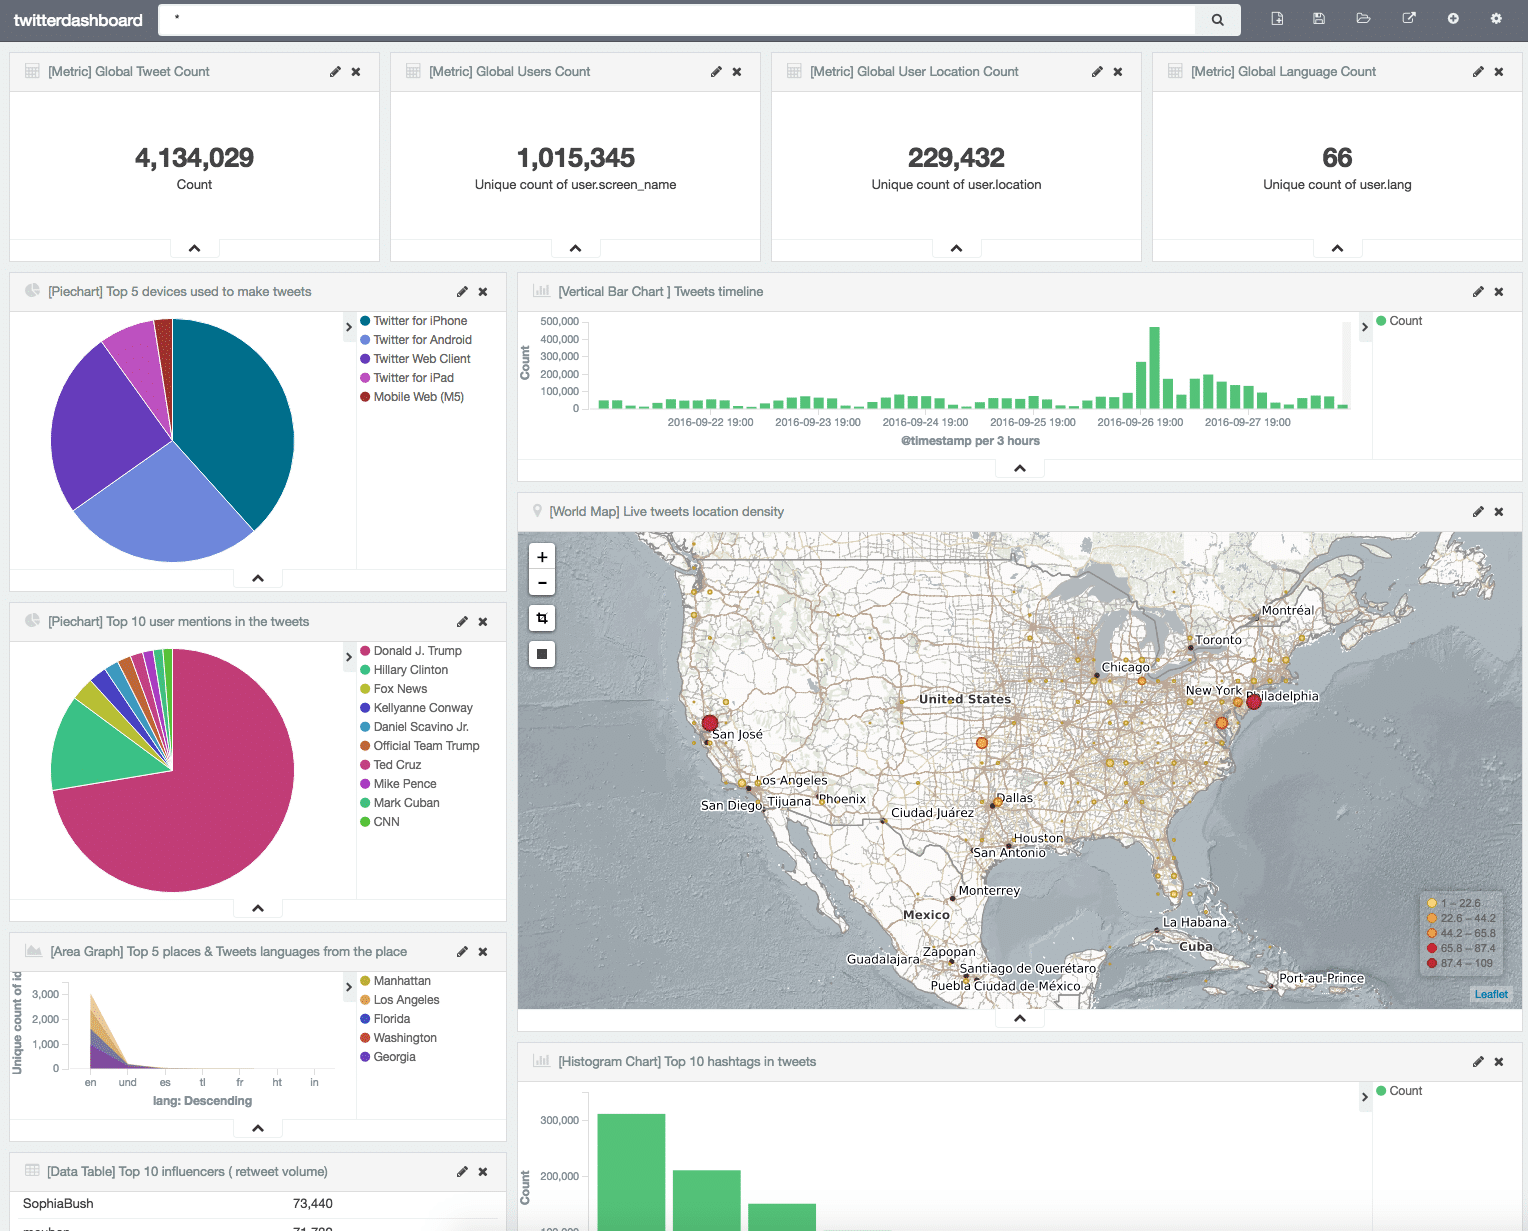Screen dimensions: 1528x1231
Task: Click the dashboard query search field
Action: pyautogui.click(x=677, y=20)
